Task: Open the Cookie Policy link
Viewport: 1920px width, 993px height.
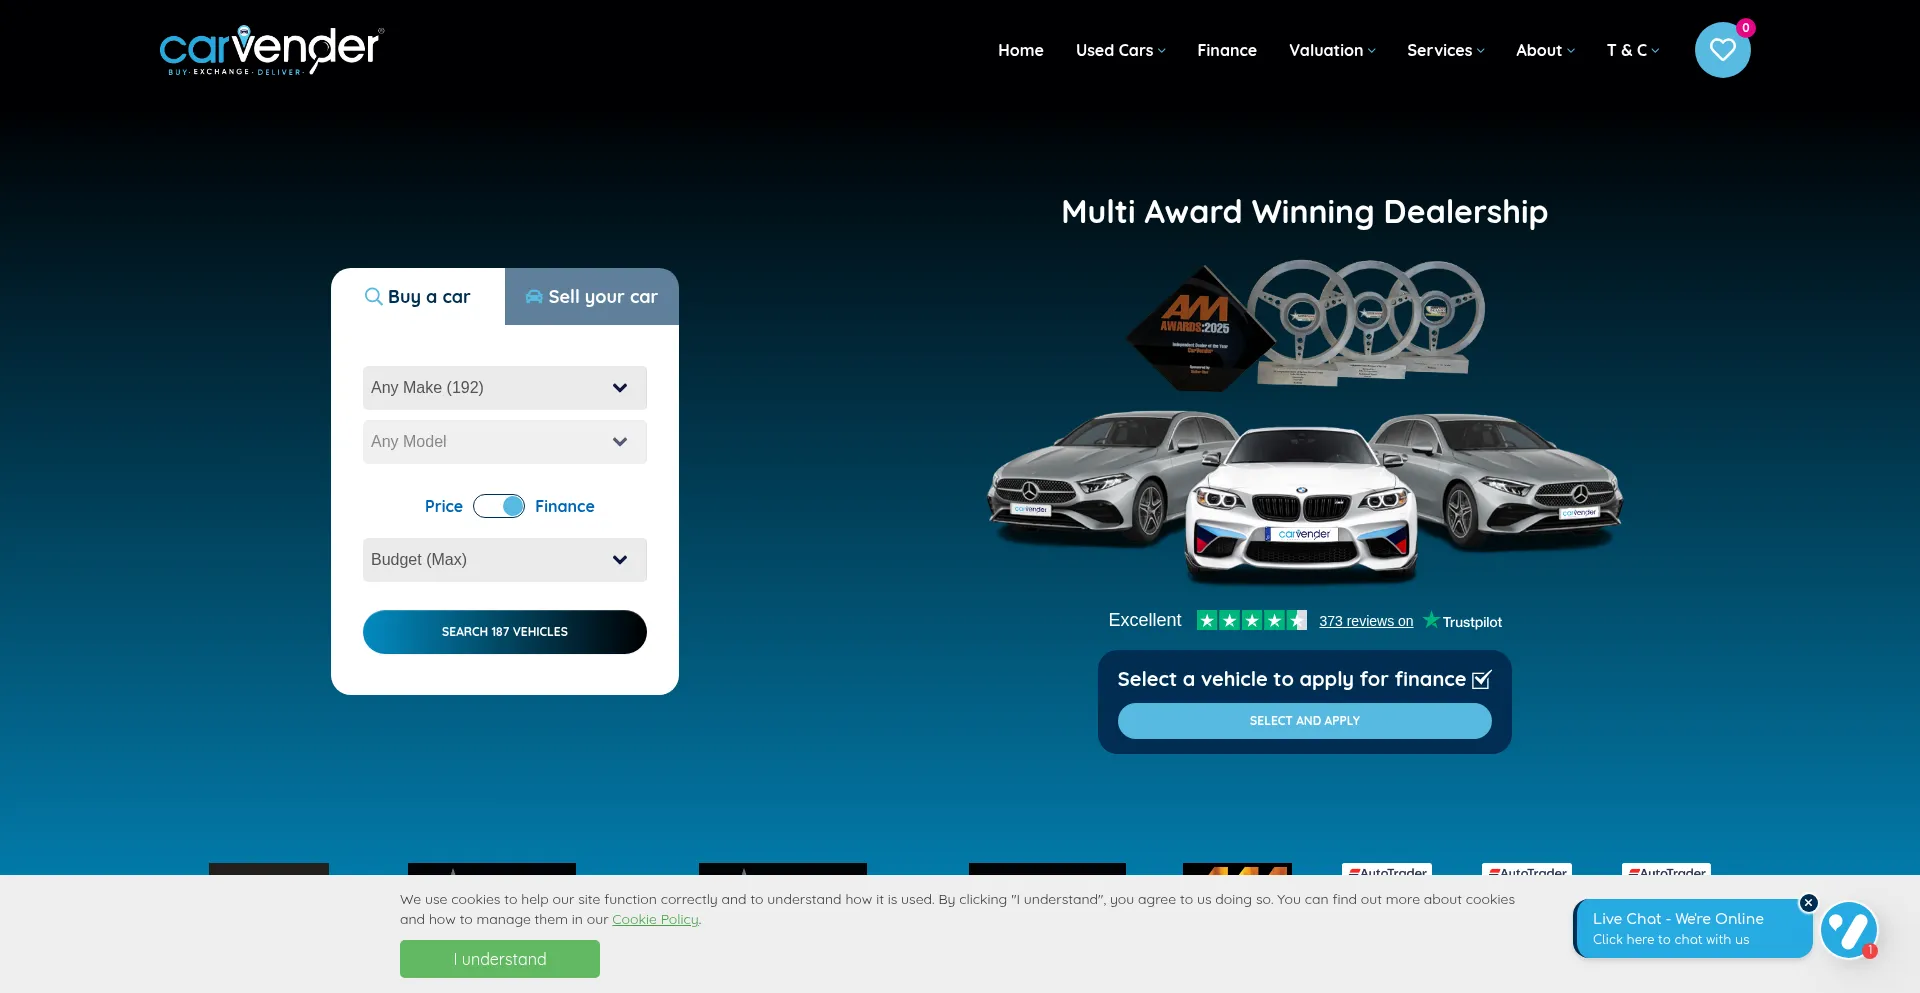Action: pos(655,920)
